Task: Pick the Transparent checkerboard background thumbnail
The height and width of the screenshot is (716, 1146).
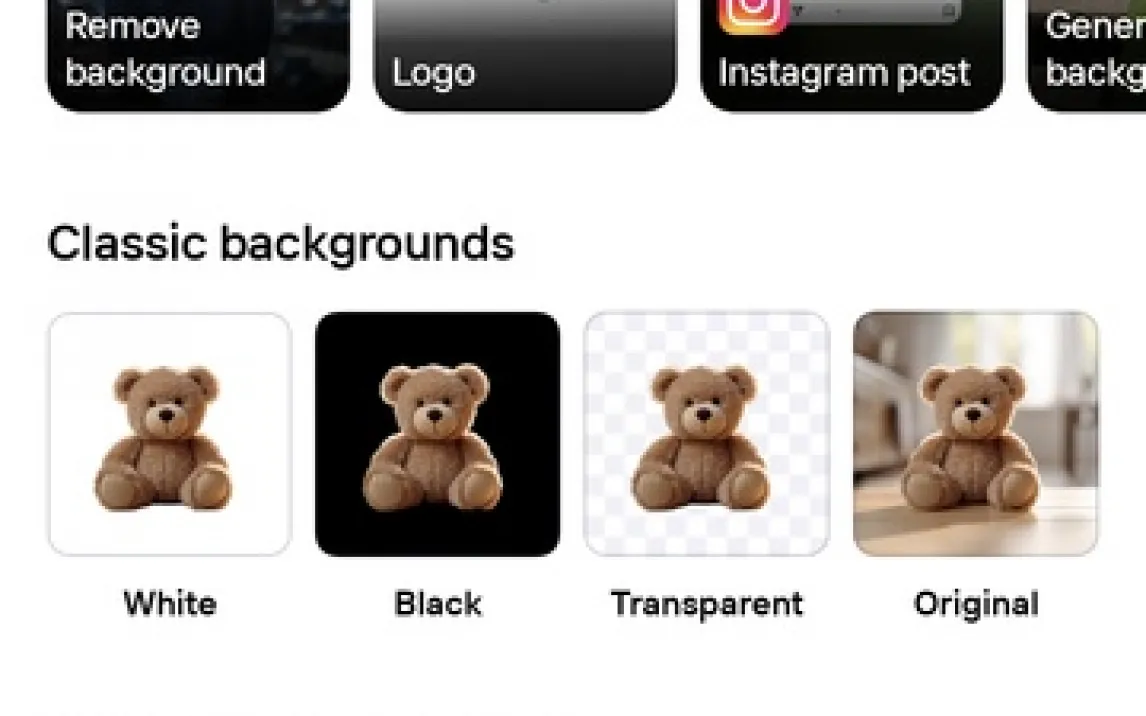Action: click(707, 434)
